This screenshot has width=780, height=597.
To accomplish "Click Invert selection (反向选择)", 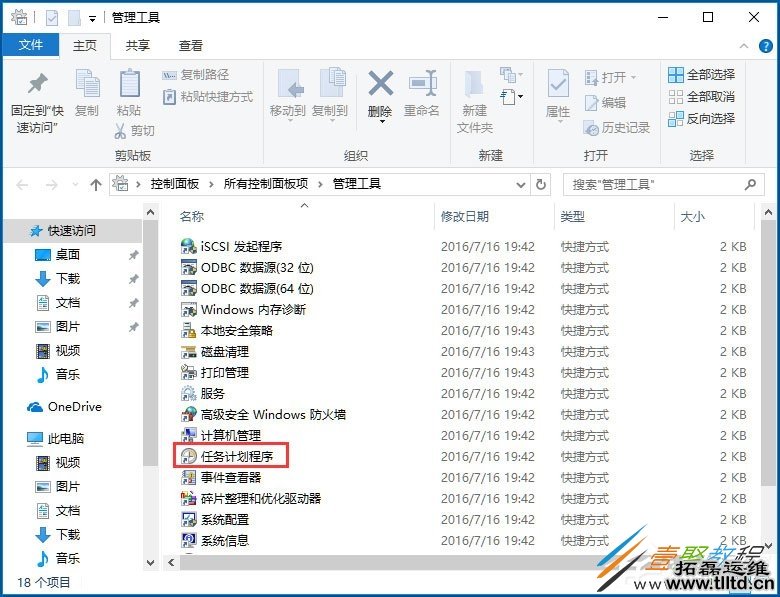I will (x=701, y=119).
